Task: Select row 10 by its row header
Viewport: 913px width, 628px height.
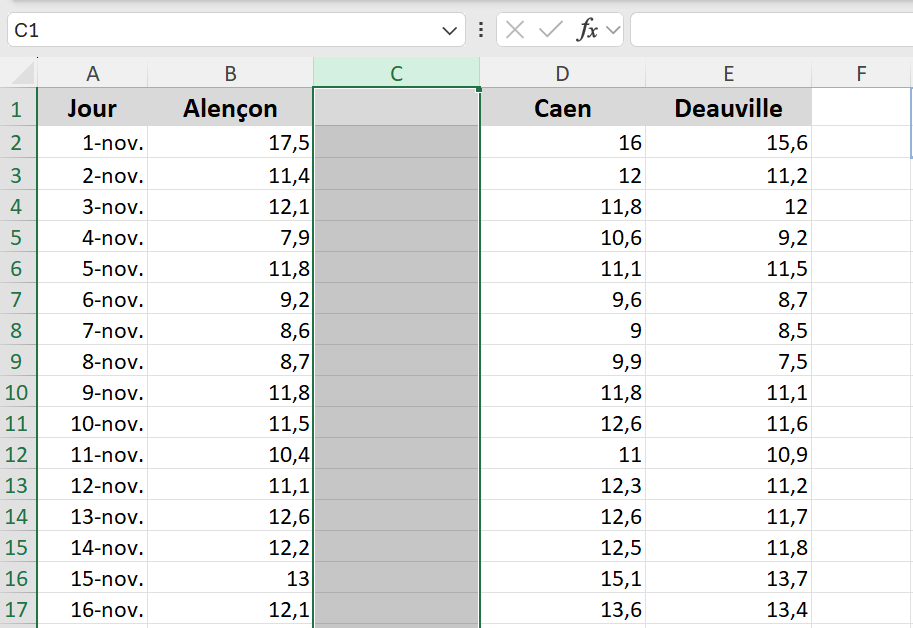Action: [17, 392]
